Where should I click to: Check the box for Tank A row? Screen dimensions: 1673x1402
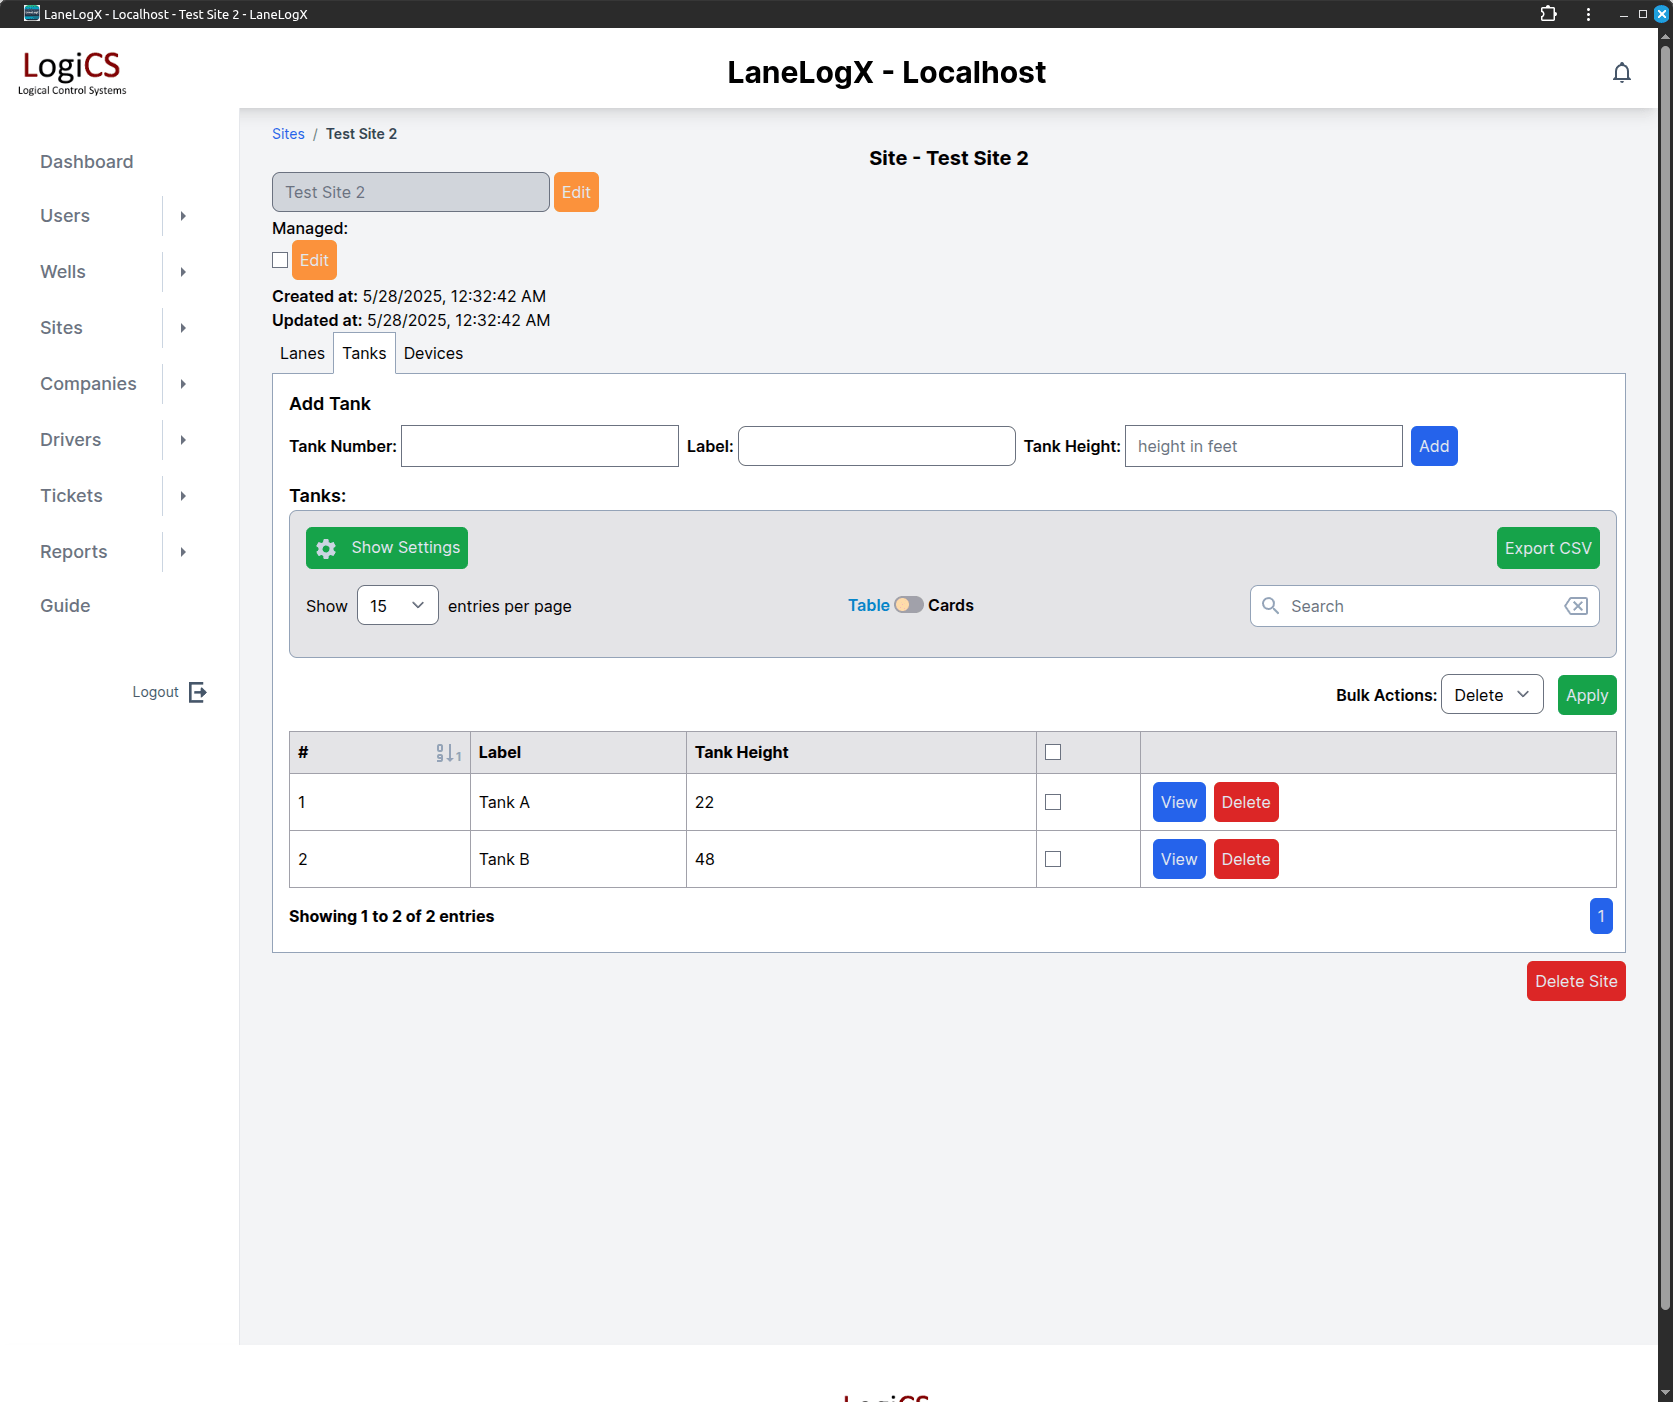pos(1053,802)
